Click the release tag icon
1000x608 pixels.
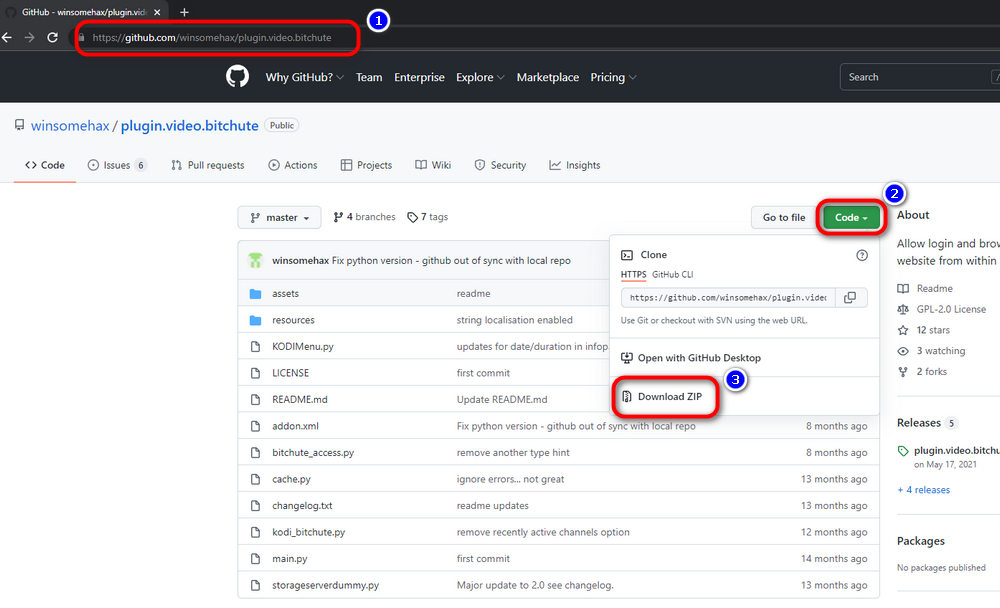click(x=903, y=451)
